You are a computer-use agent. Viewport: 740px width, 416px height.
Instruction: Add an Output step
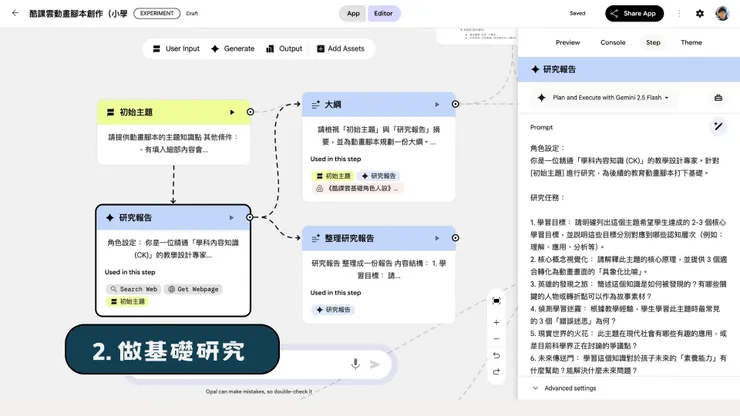[284, 49]
